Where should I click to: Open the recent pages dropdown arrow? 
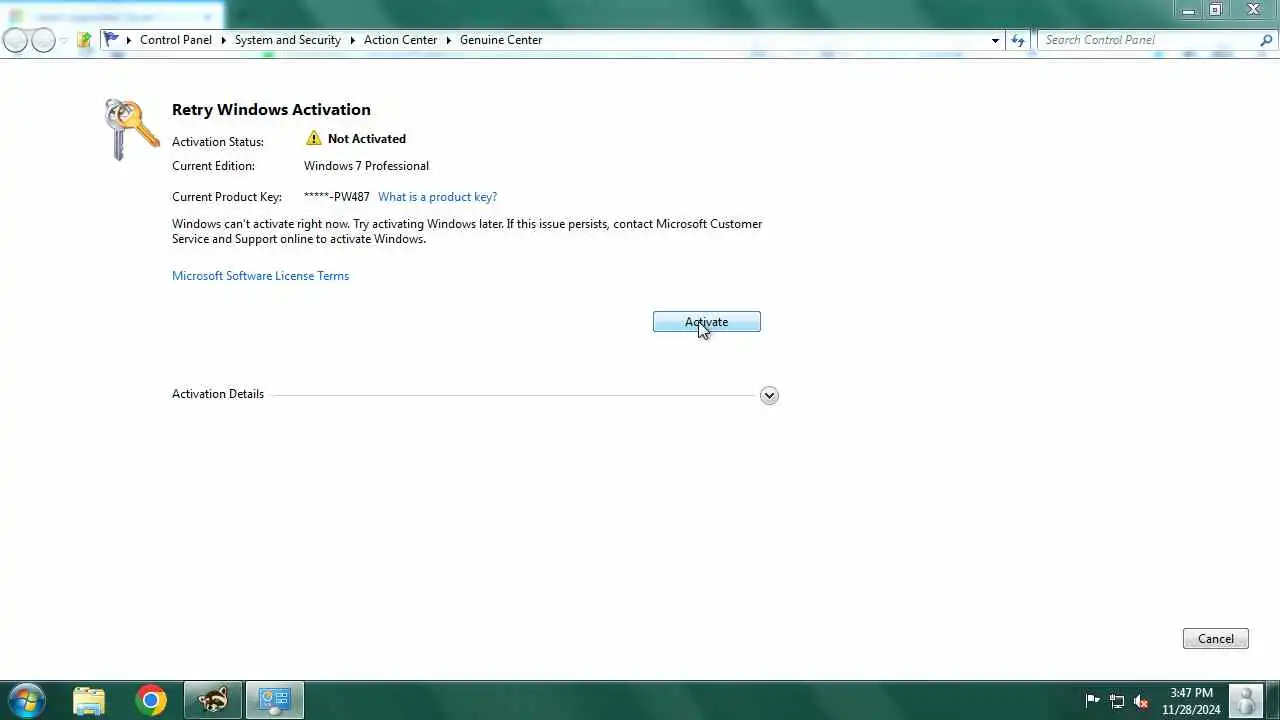click(64, 41)
